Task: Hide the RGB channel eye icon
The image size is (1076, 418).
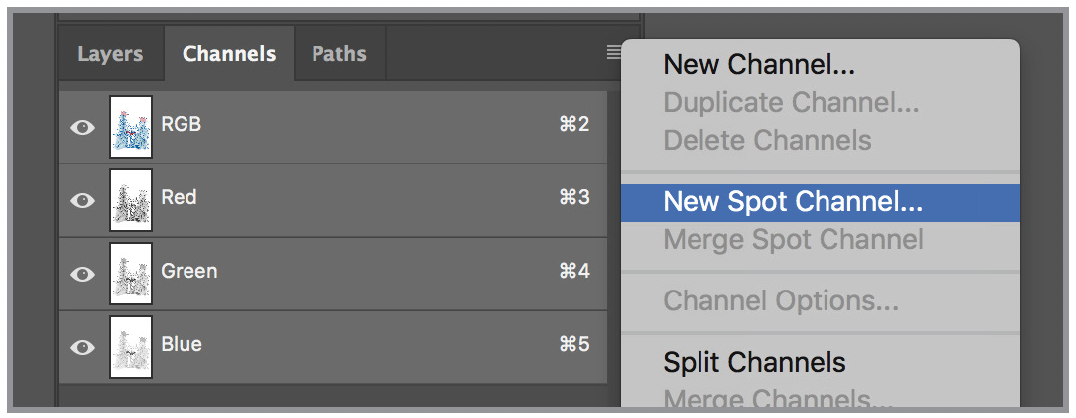Action: coord(83,127)
